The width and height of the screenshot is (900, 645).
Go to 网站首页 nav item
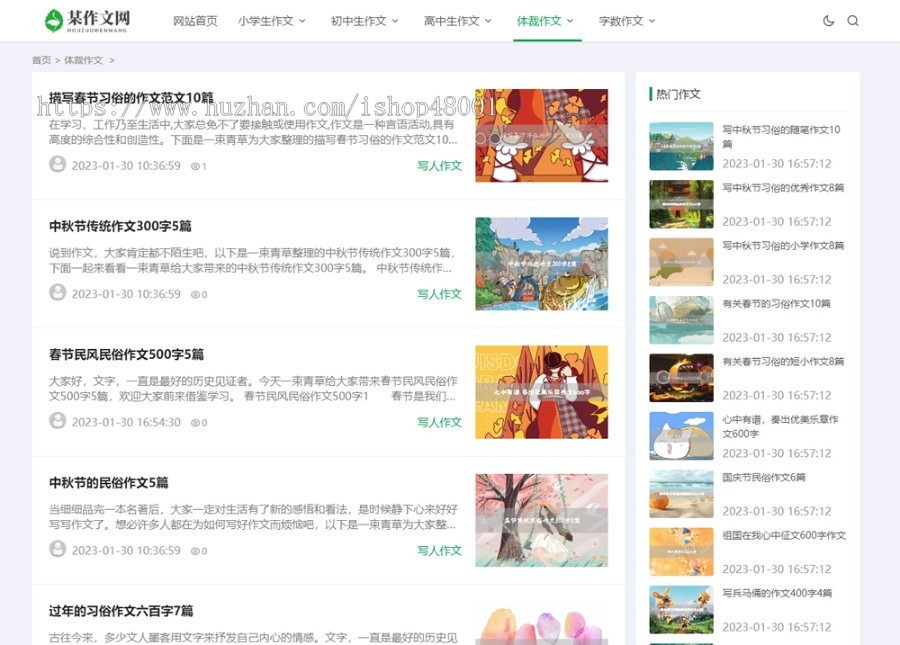click(x=195, y=21)
